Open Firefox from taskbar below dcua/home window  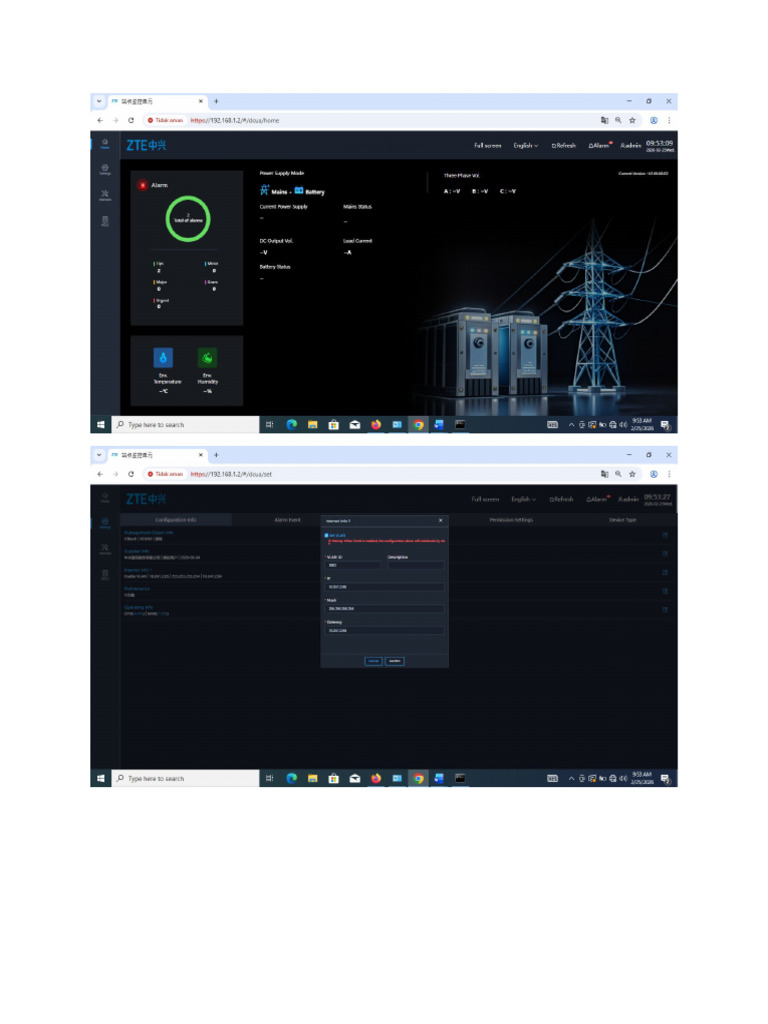[376, 424]
